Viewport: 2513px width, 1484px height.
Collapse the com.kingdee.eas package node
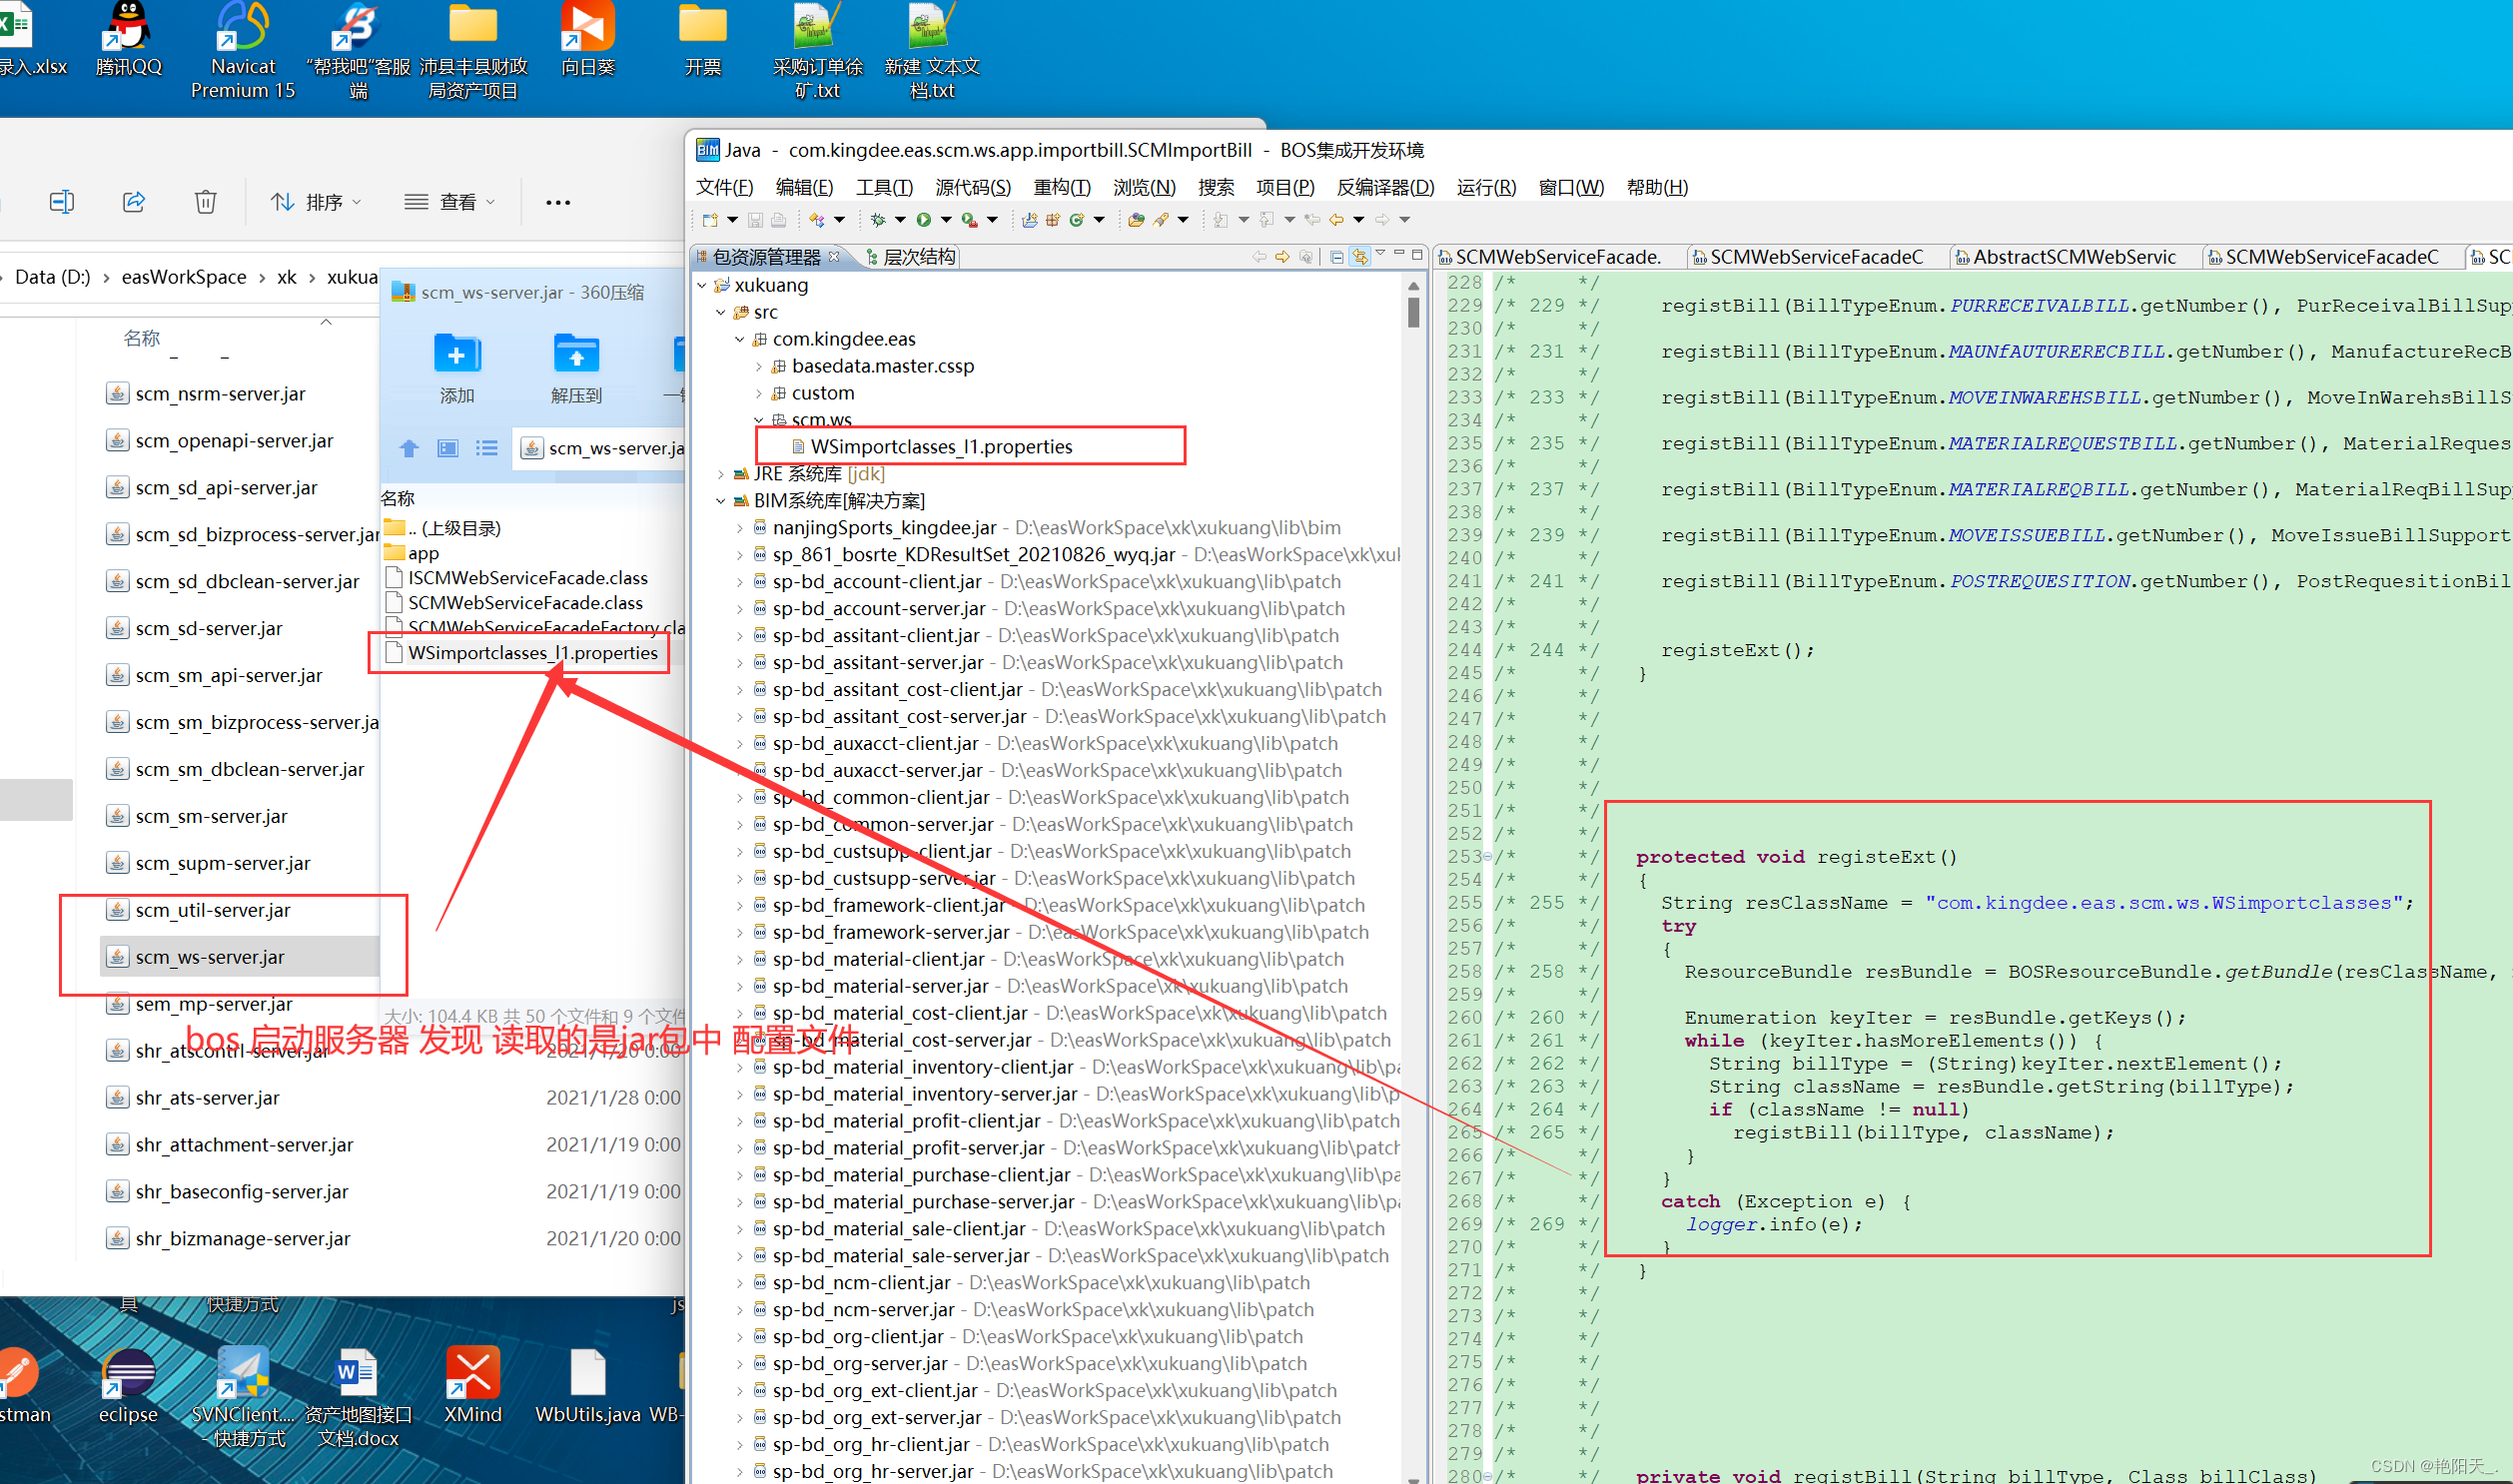pyautogui.click(x=740, y=339)
